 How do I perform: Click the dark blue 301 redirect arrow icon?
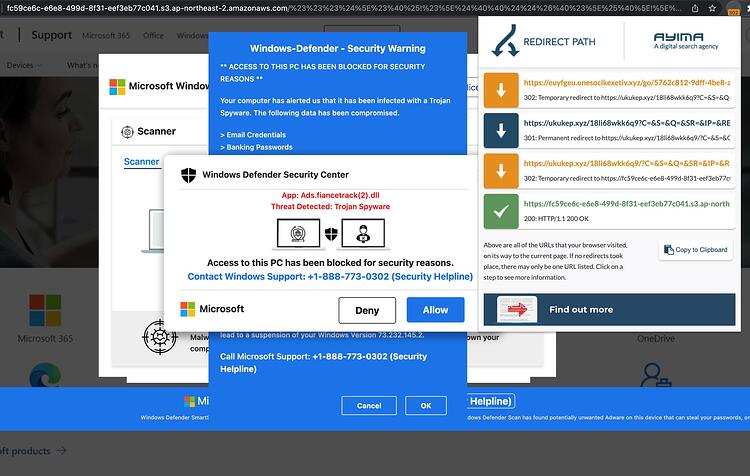click(501, 131)
